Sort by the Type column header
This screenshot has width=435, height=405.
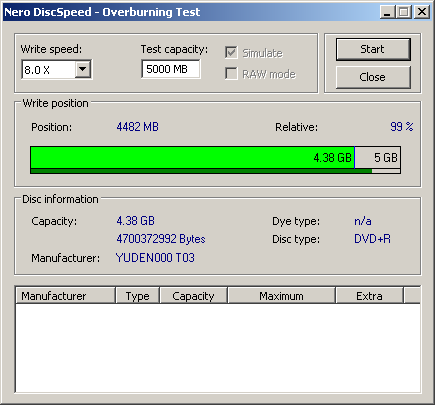[138, 296]
